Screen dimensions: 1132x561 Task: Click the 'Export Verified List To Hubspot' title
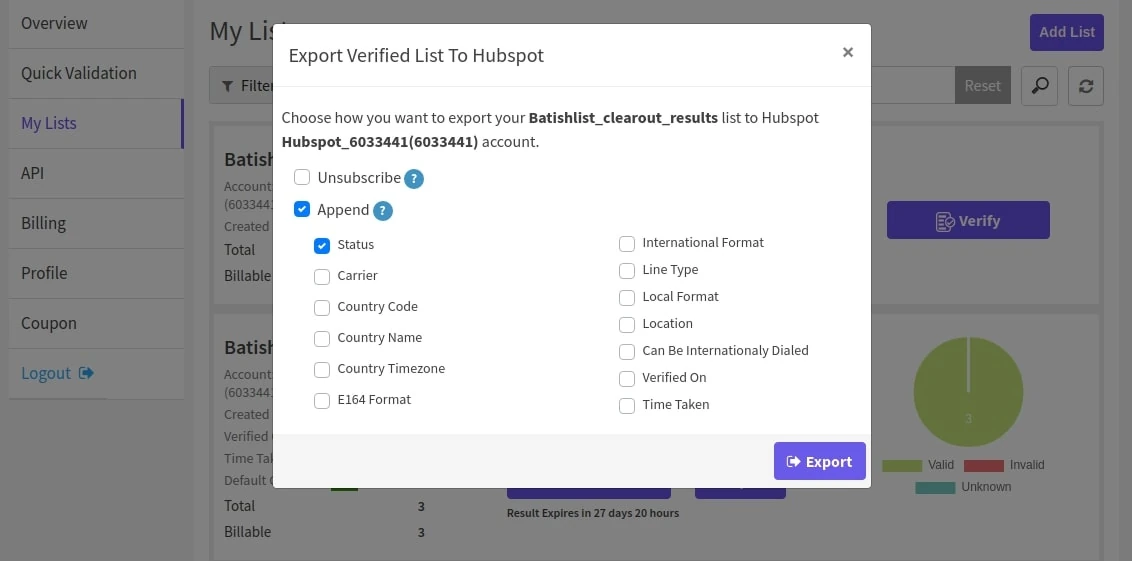pos(416,56)
